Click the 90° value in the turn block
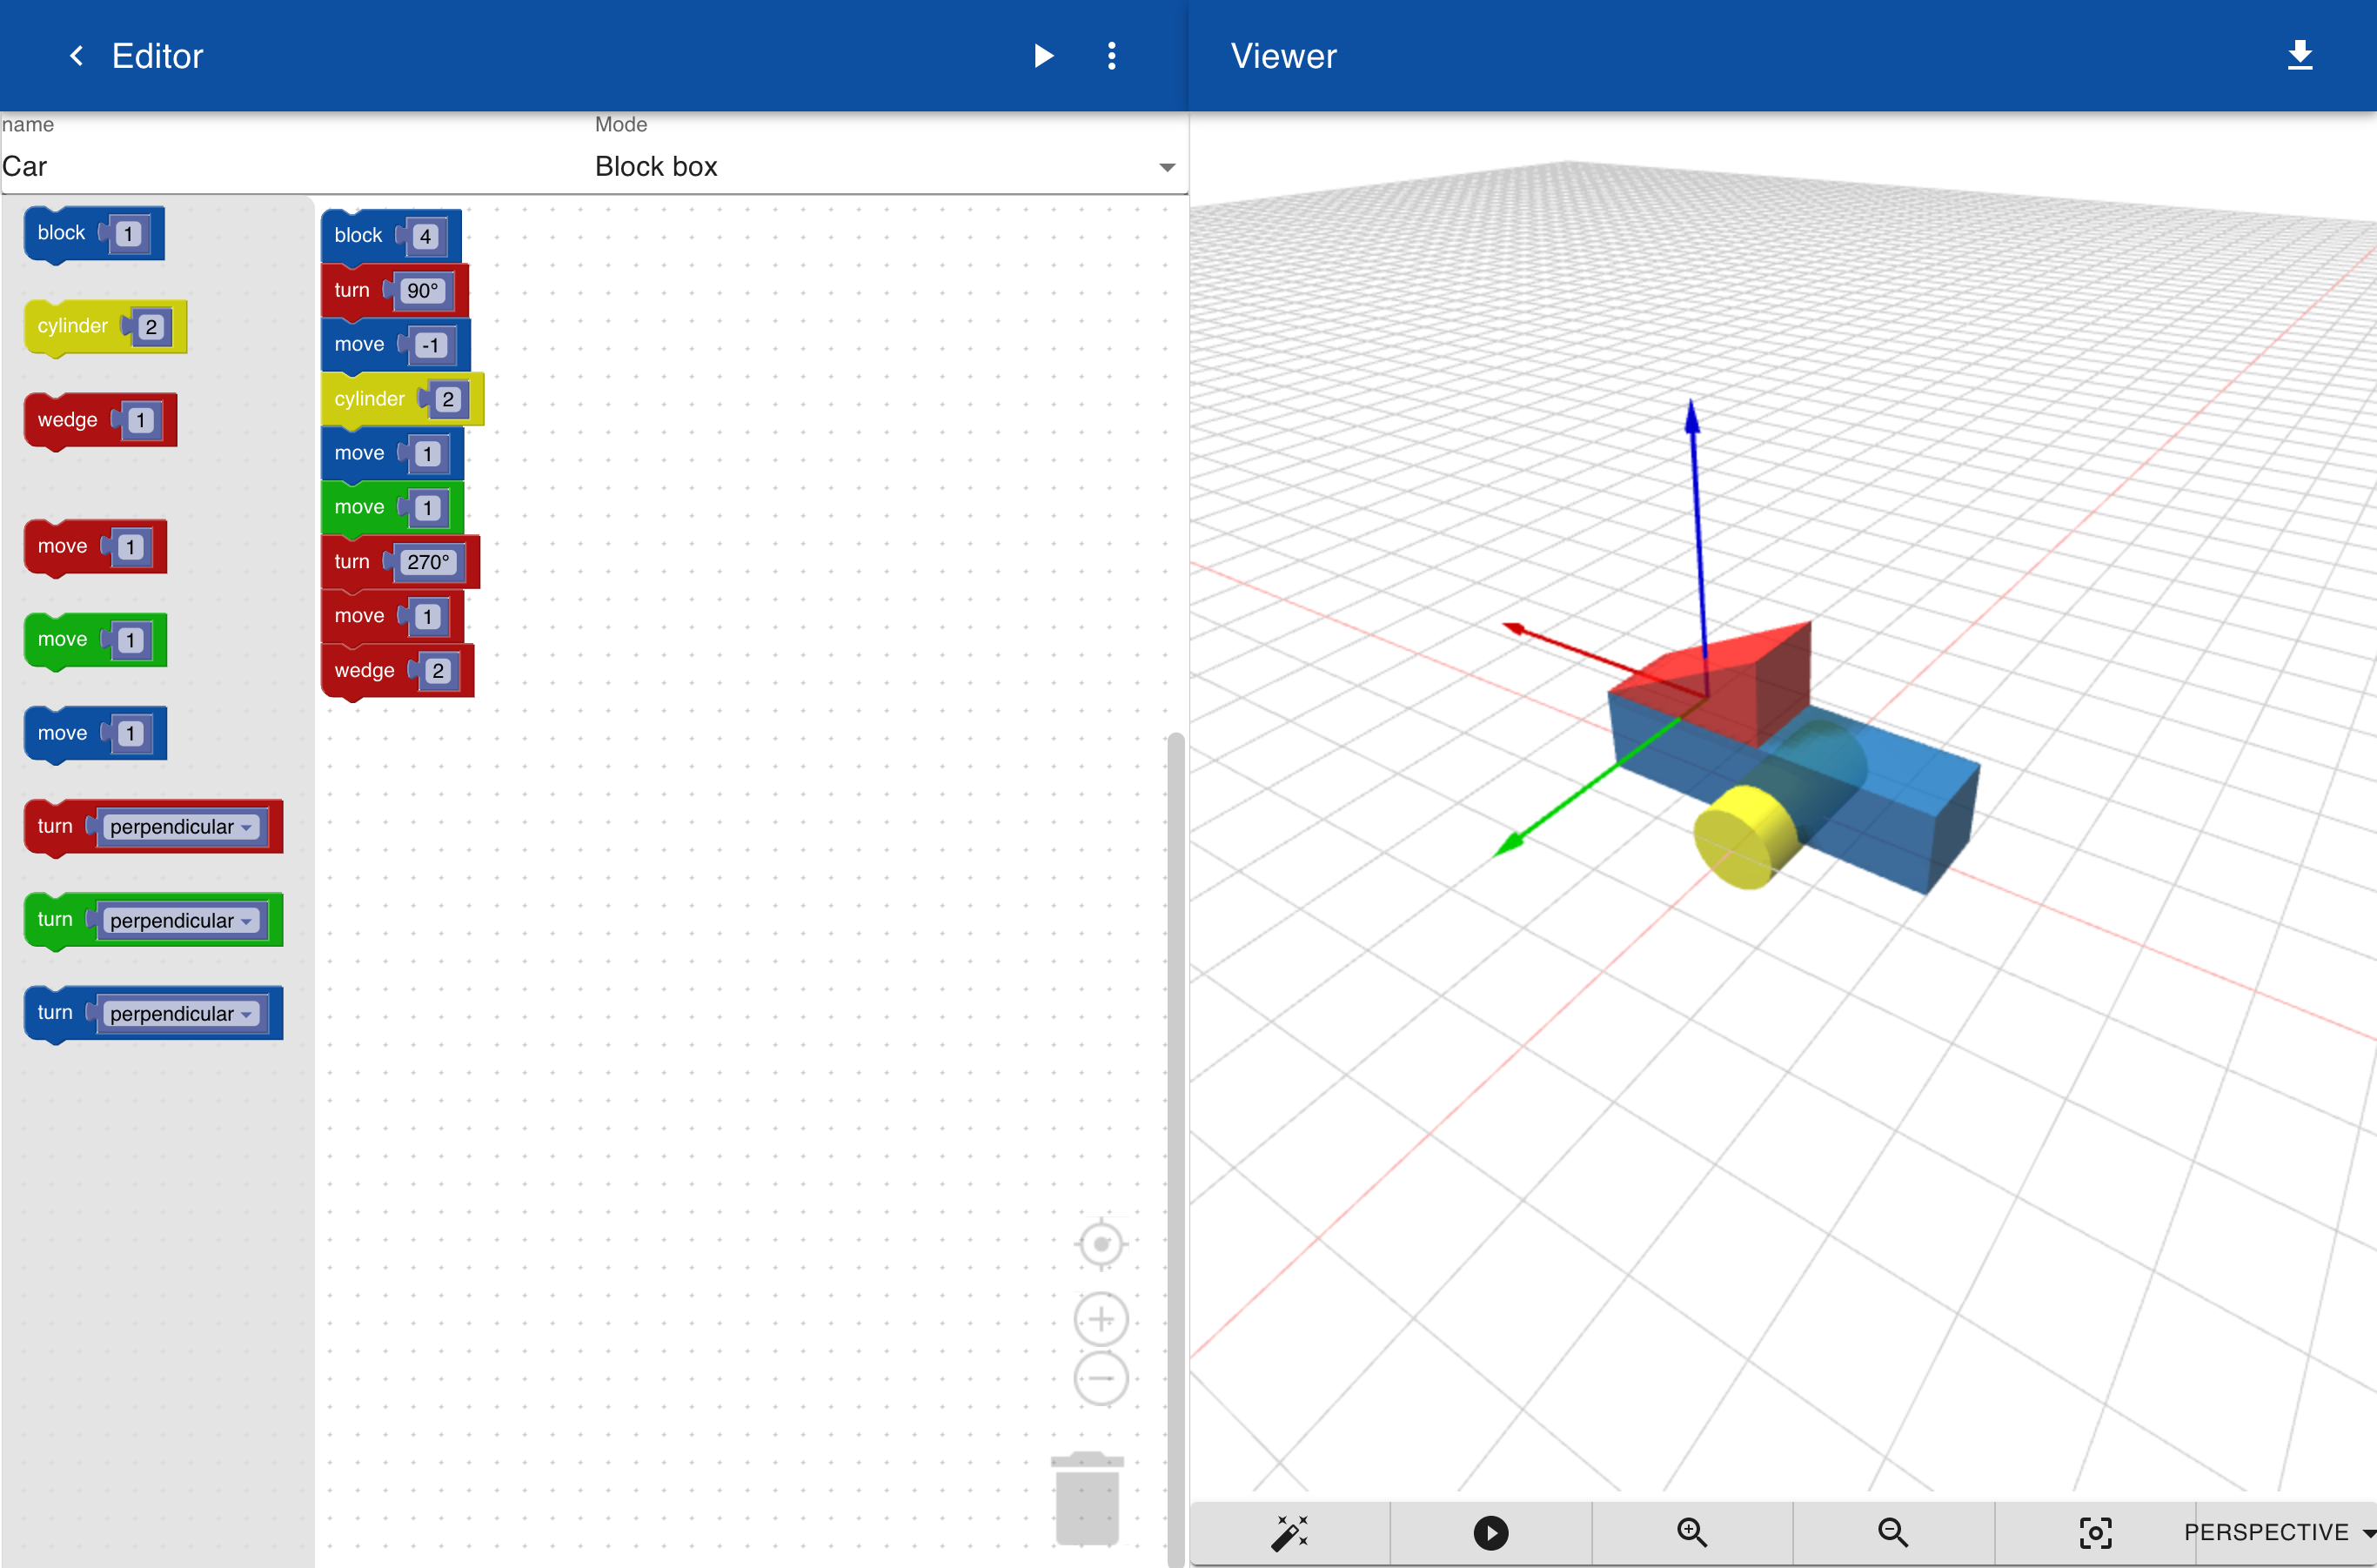The width and height of the screenshot is (2377, 1568). click(x=422, y=291)
